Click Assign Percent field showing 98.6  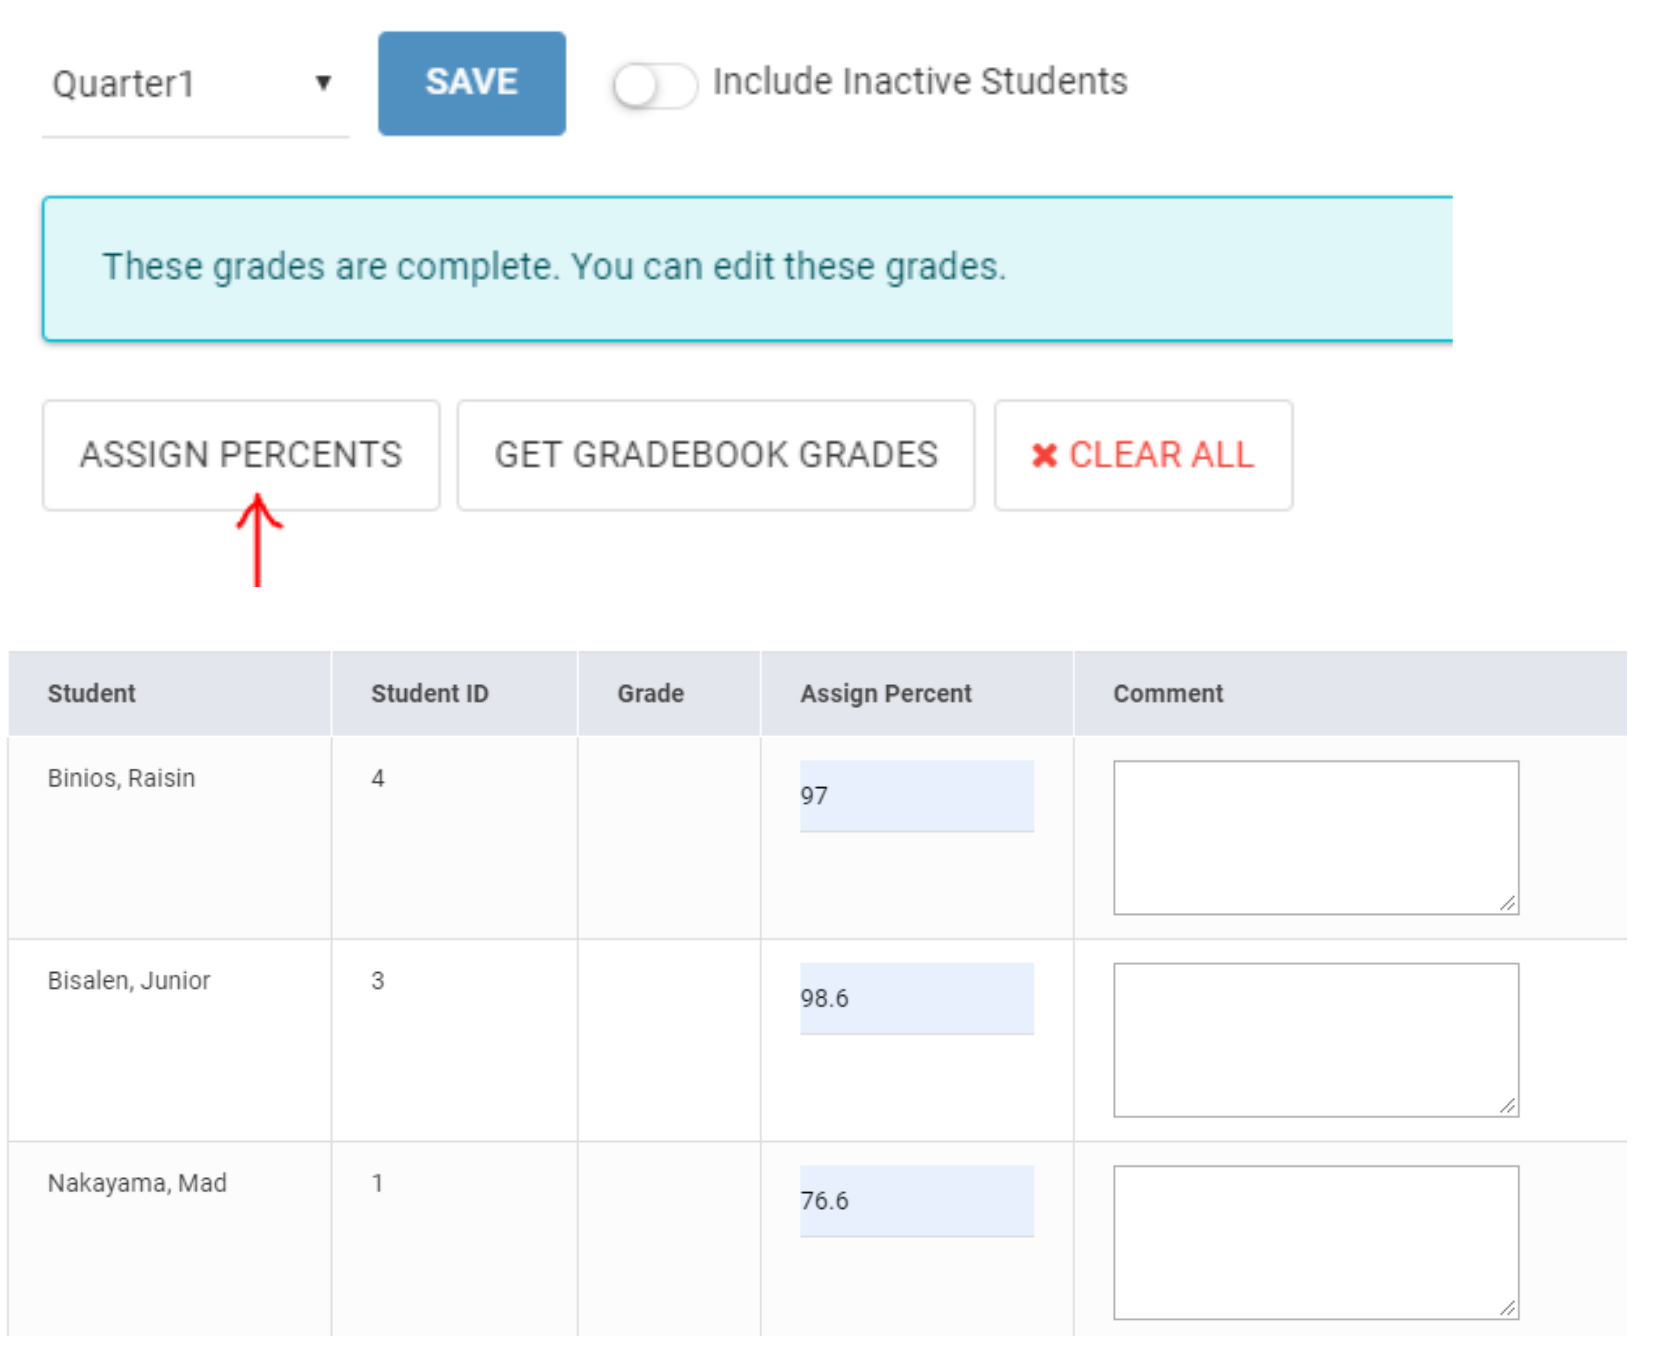click(916, 998)
